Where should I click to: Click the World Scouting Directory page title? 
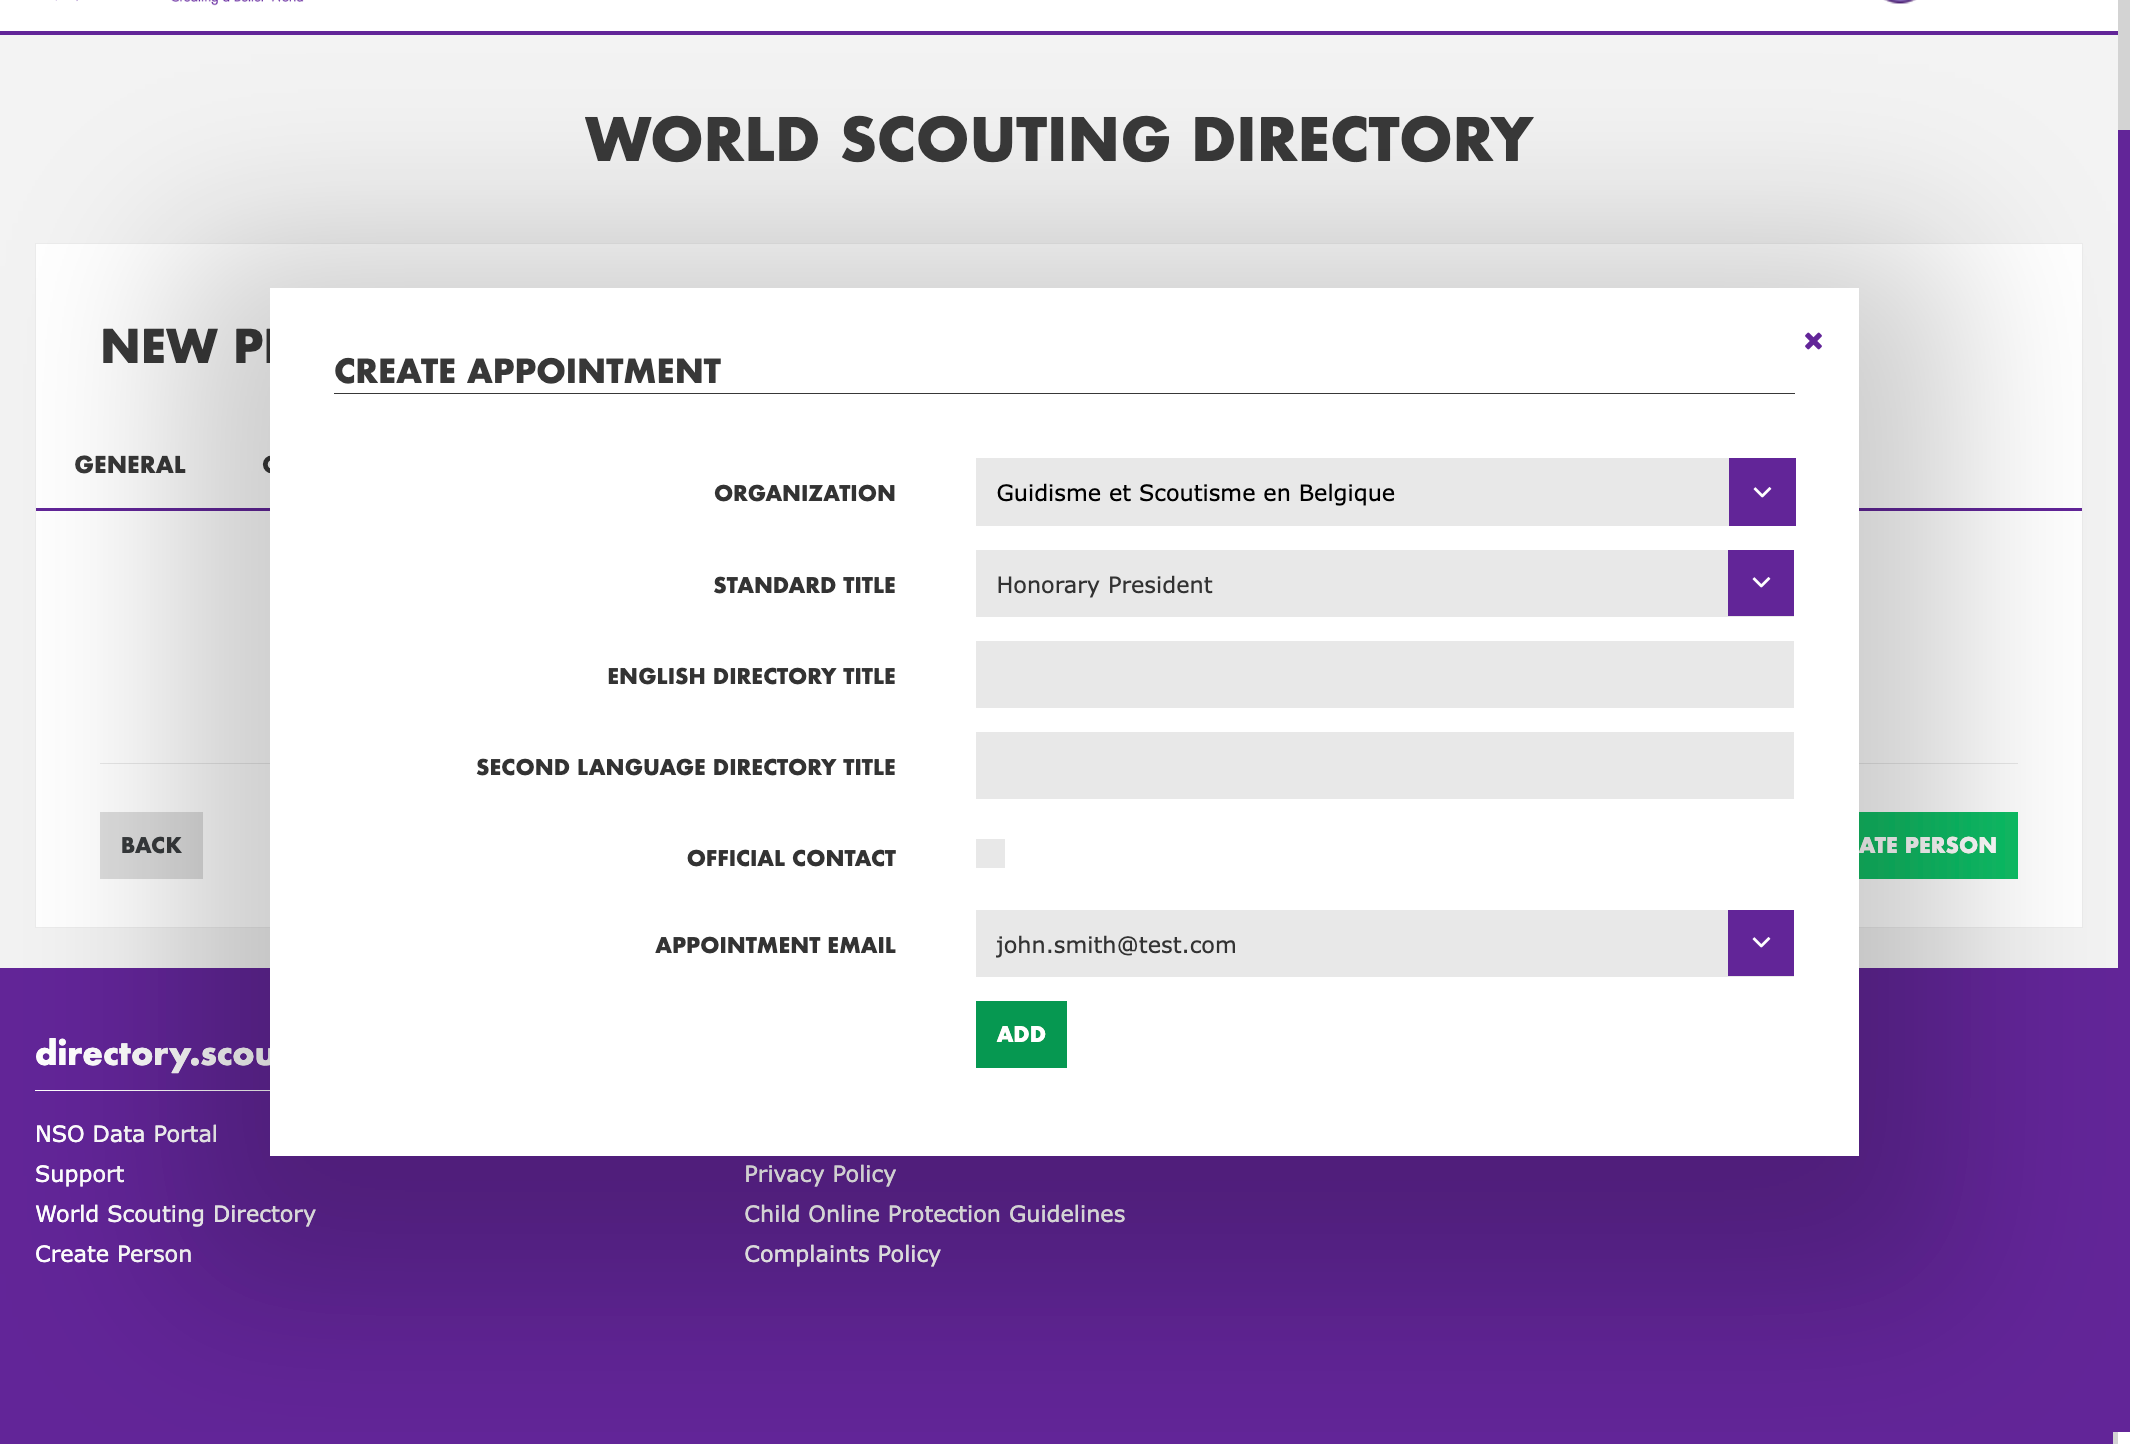pos(1059,139)
